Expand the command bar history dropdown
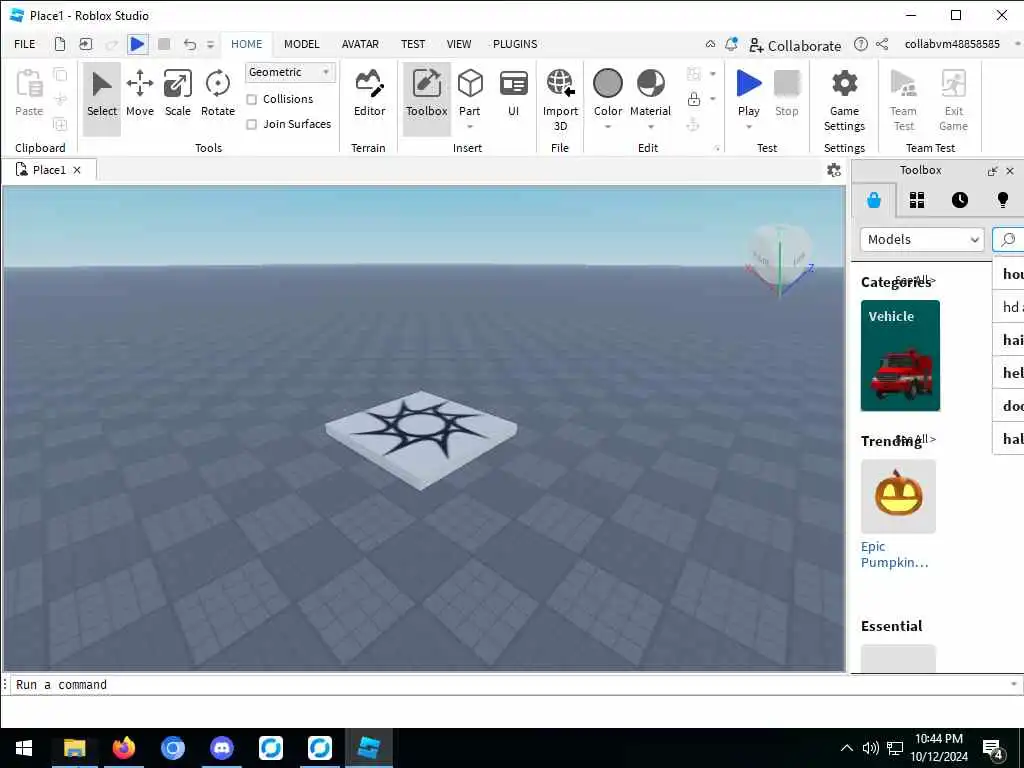 [1014, 684]
